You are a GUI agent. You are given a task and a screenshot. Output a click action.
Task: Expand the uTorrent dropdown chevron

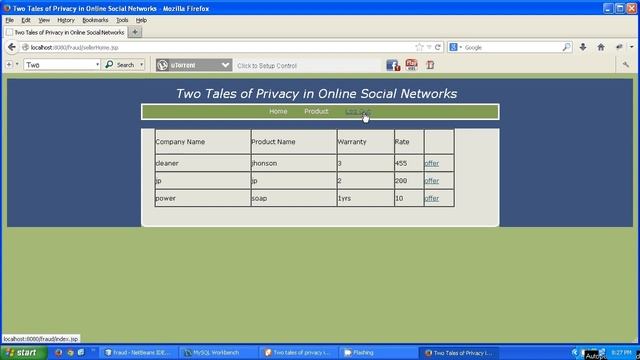click(225, 65)
